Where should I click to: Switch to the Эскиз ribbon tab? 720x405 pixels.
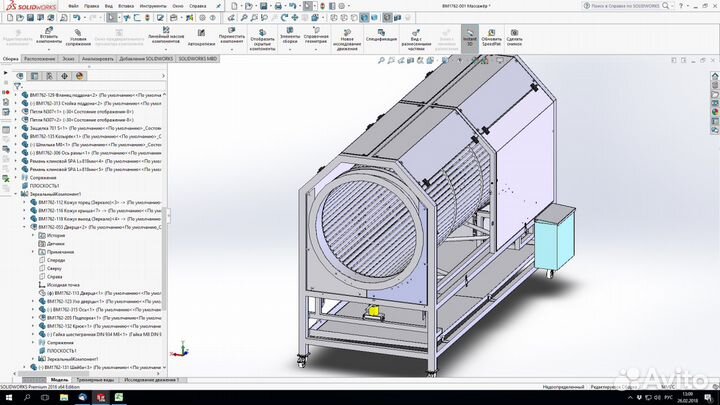[69, 59]
